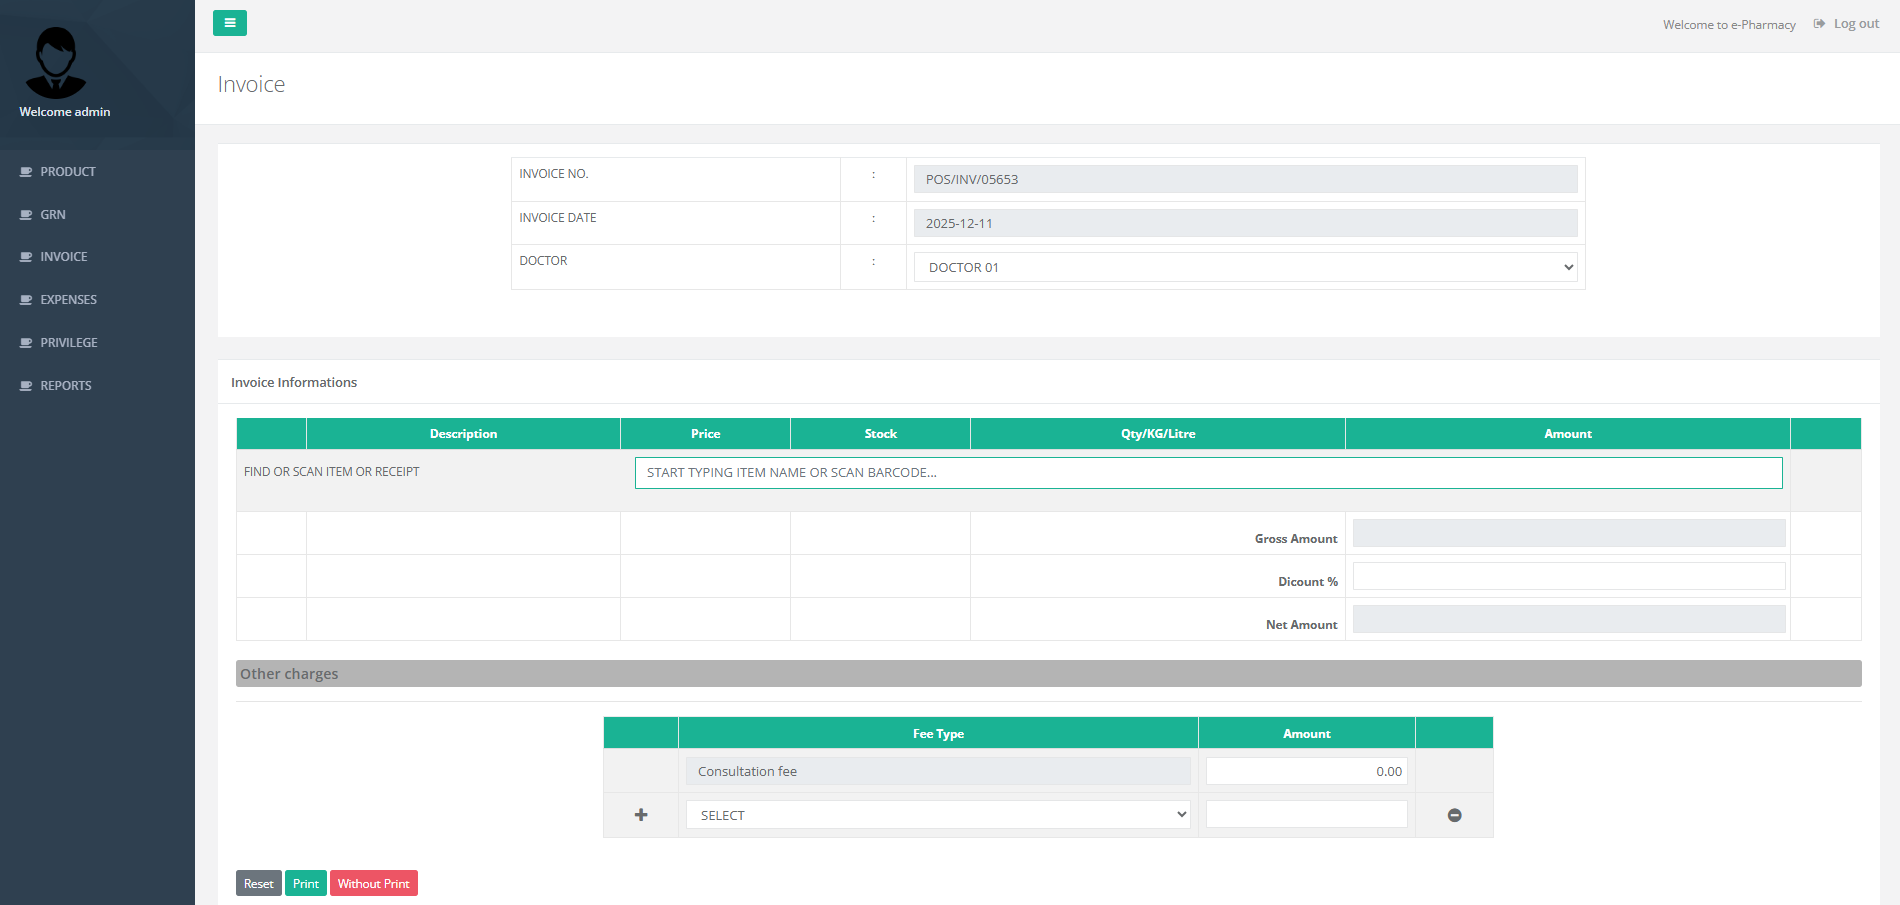Screen dimensions: 1900x905
Task: Click the icon beside EXPENSES in sidebar
Action: (x=26, y=299)
